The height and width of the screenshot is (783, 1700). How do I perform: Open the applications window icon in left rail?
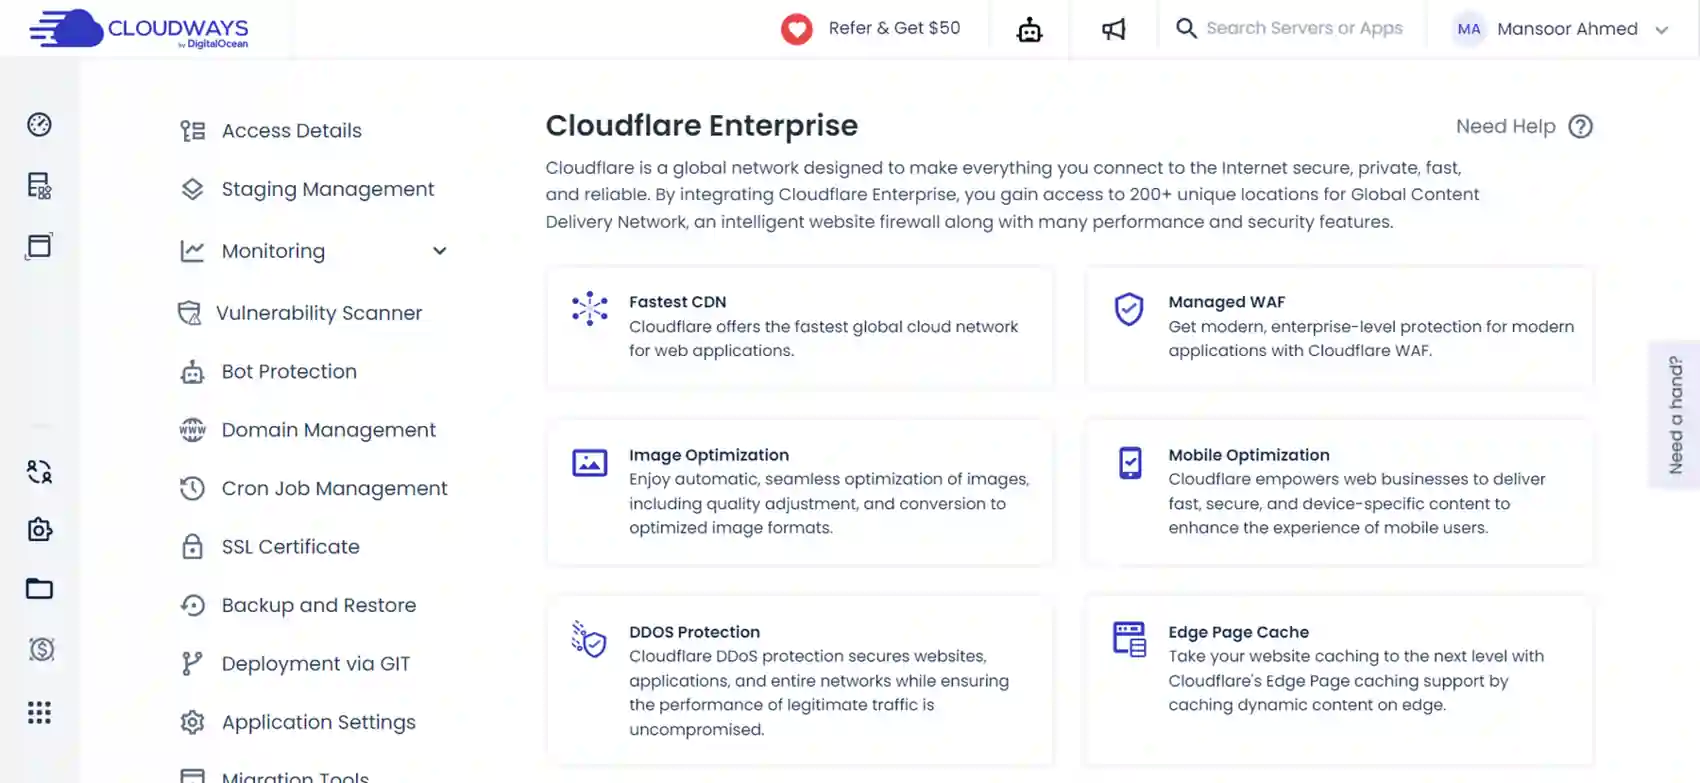tap(39, 246)
